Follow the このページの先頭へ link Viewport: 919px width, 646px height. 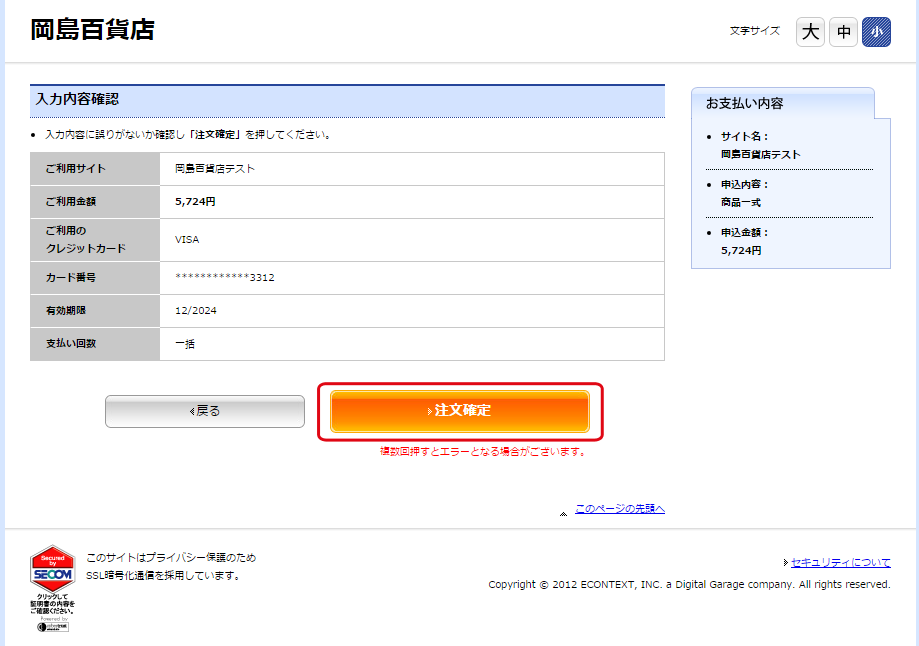pyautogui.click(x=620, y=508)
